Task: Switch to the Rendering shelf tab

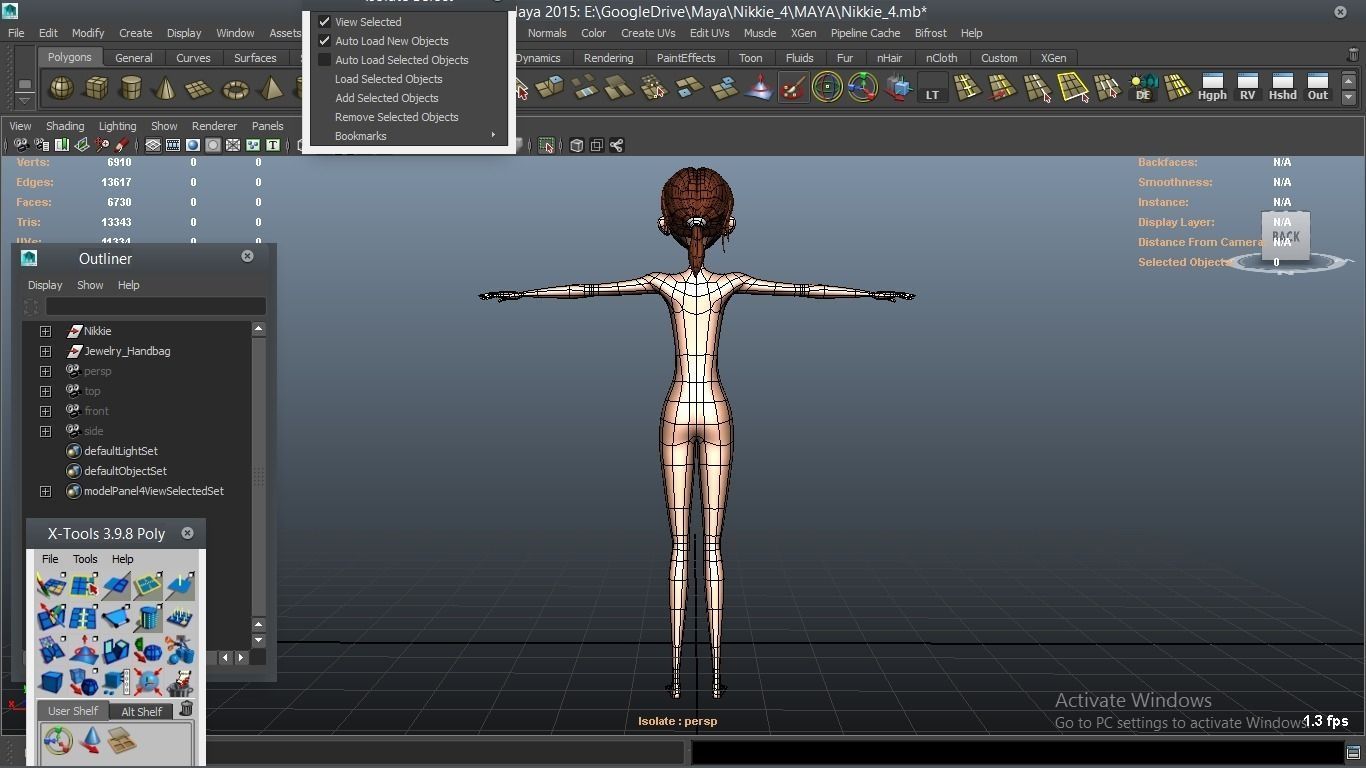Action: coord(608,58)
